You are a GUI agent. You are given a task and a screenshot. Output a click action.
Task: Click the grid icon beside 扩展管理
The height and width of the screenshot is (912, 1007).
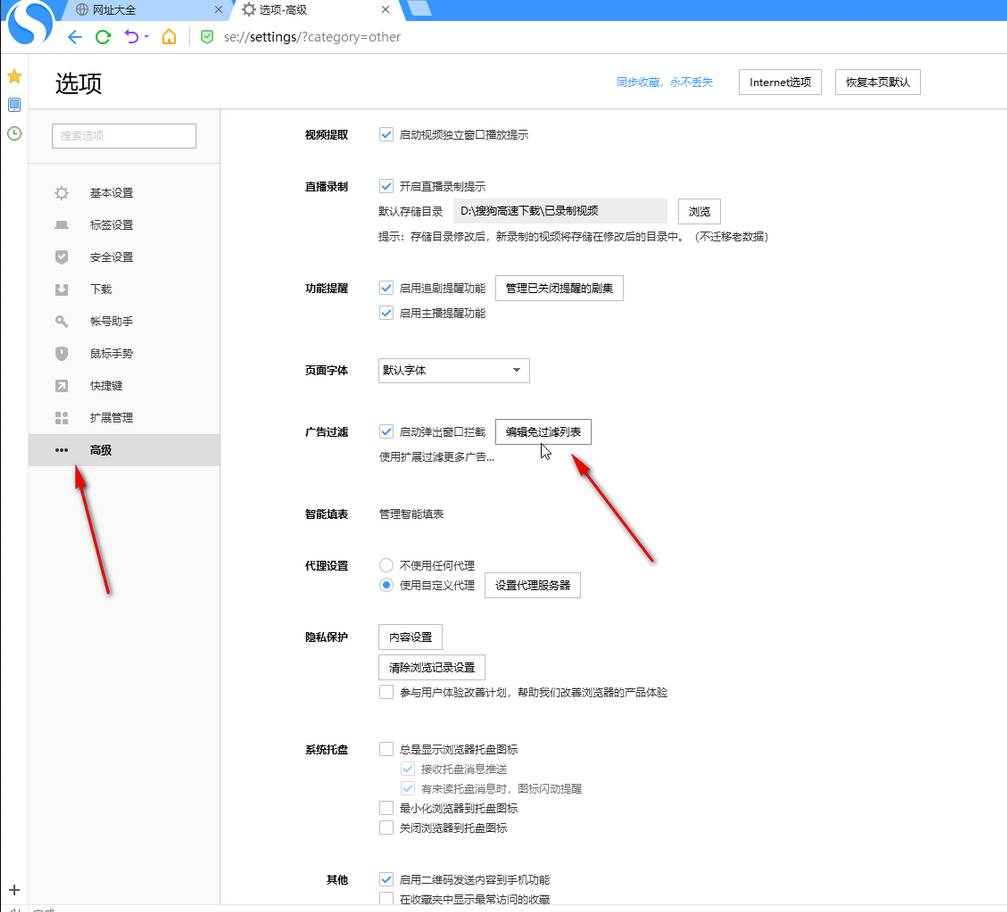coord(62,418)
